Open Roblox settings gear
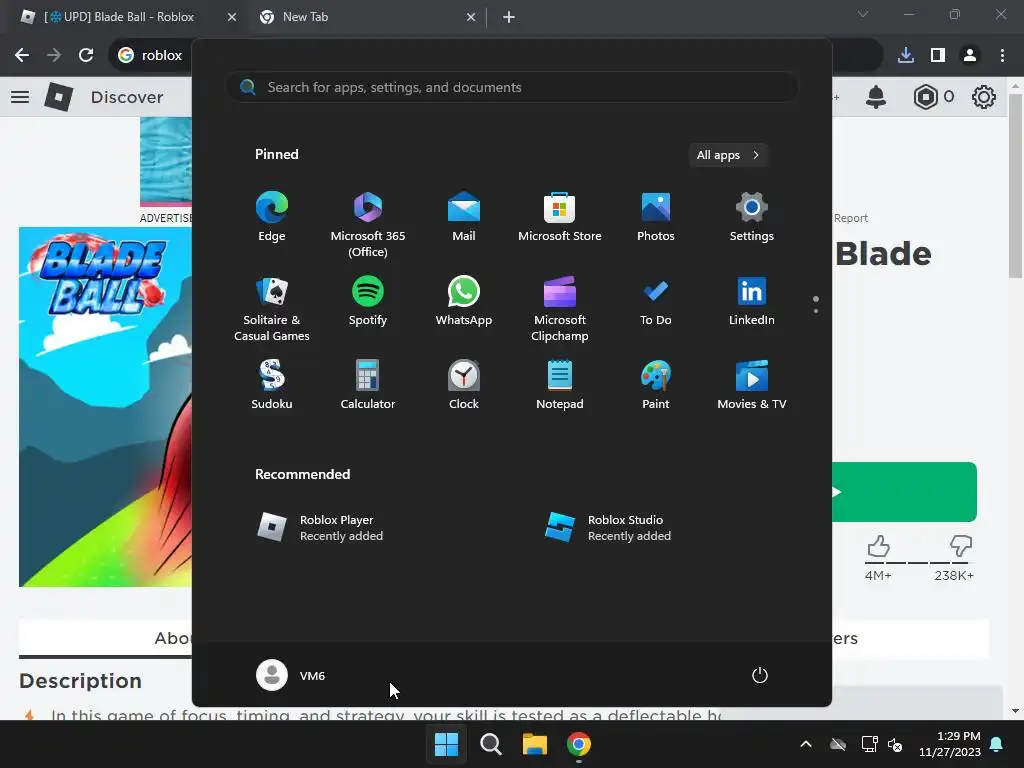 984,97
